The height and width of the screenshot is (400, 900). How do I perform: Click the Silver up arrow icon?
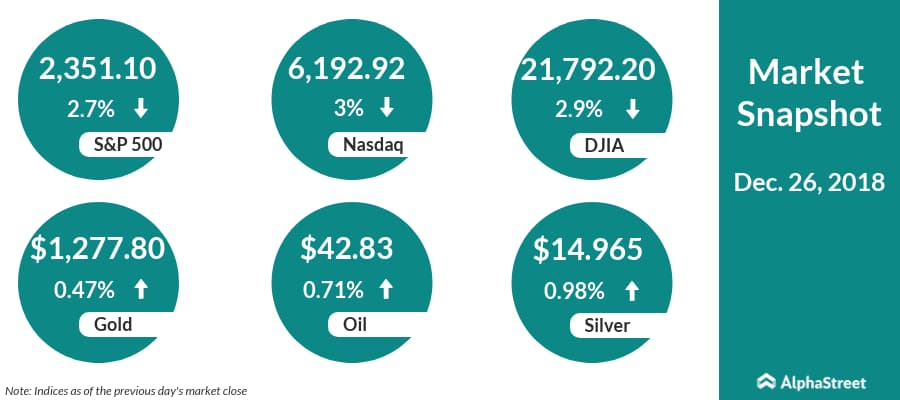(x=631, y=289)
